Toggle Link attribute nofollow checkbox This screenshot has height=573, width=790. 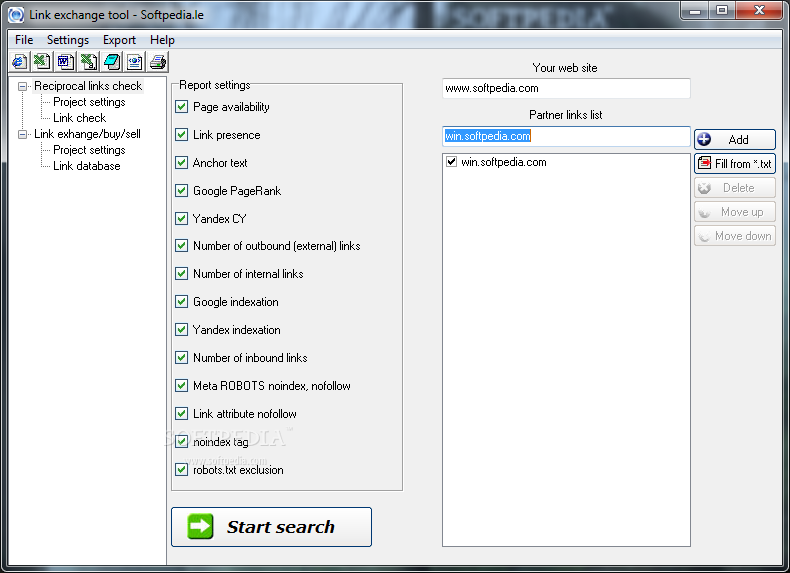pyautogui.click(x=181, y=414)
